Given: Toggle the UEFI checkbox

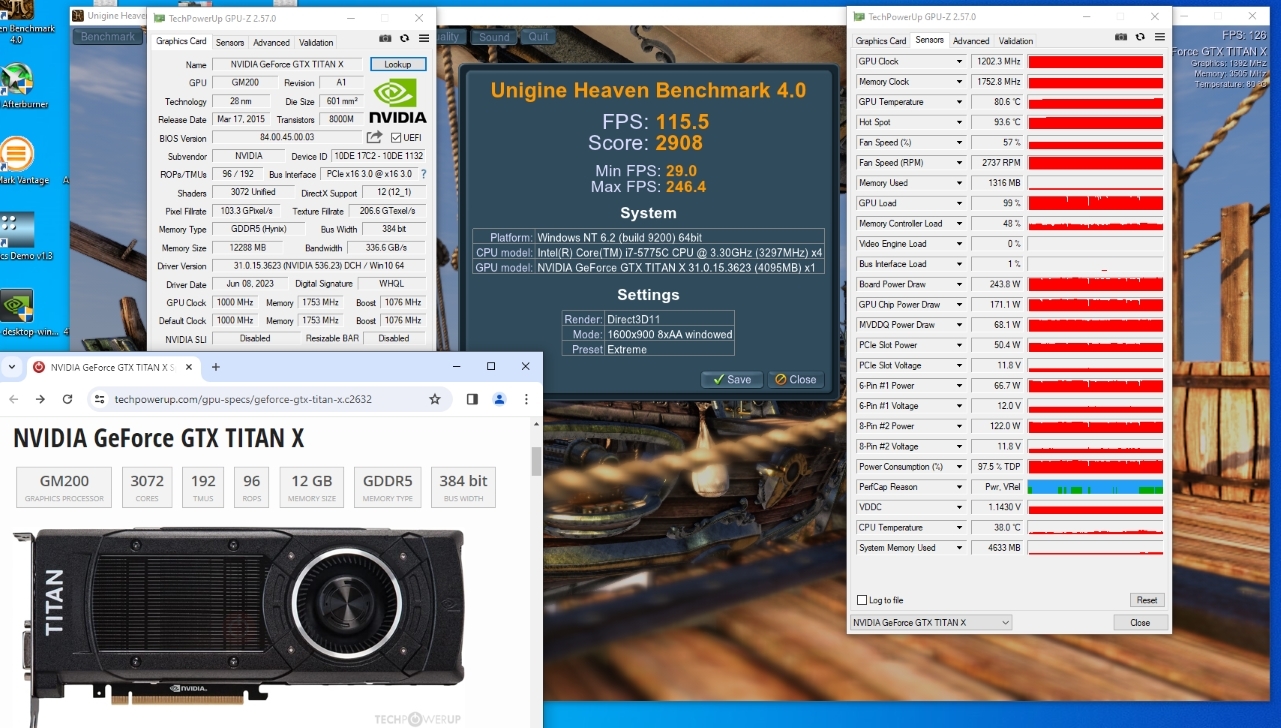Looking at the screenshot, I should pyautogui.click(x=396, y=138).
